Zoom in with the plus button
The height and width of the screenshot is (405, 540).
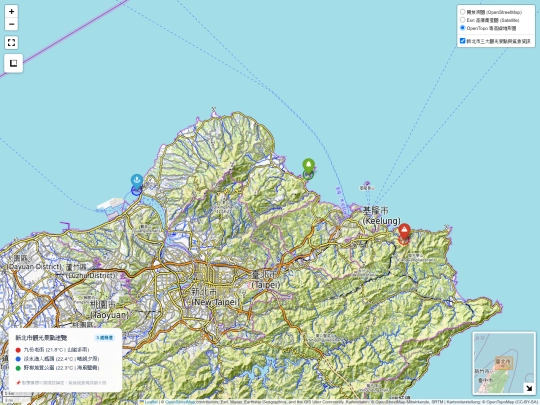11,11
